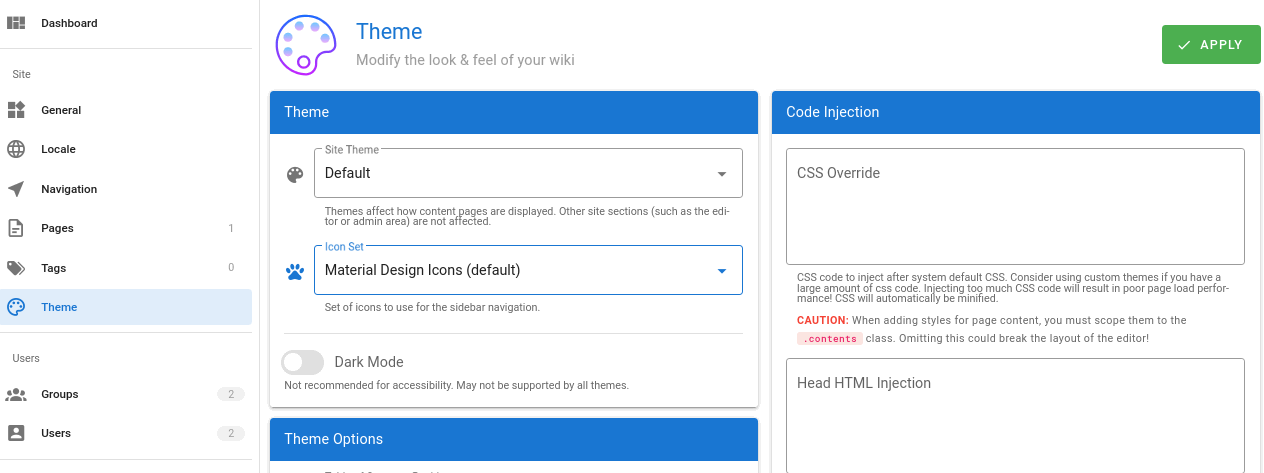Click the Tags icon in sidebar
Viewport: 1264px width, 473px height.
pyautogui.click(x=16, y=268)
